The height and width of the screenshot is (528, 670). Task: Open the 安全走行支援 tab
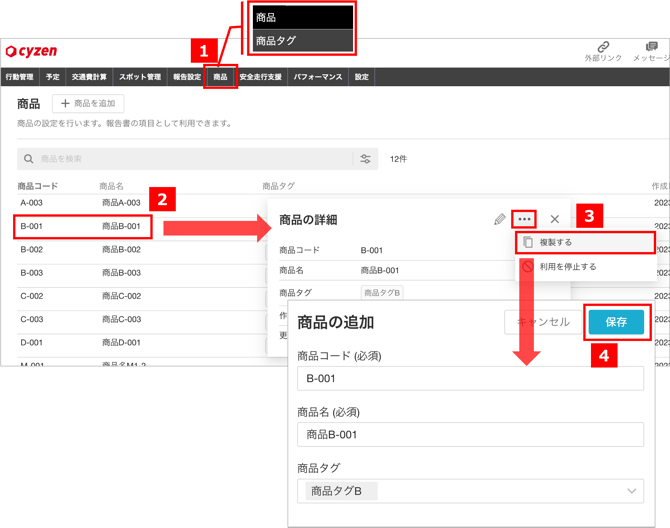tap(260, 77)
